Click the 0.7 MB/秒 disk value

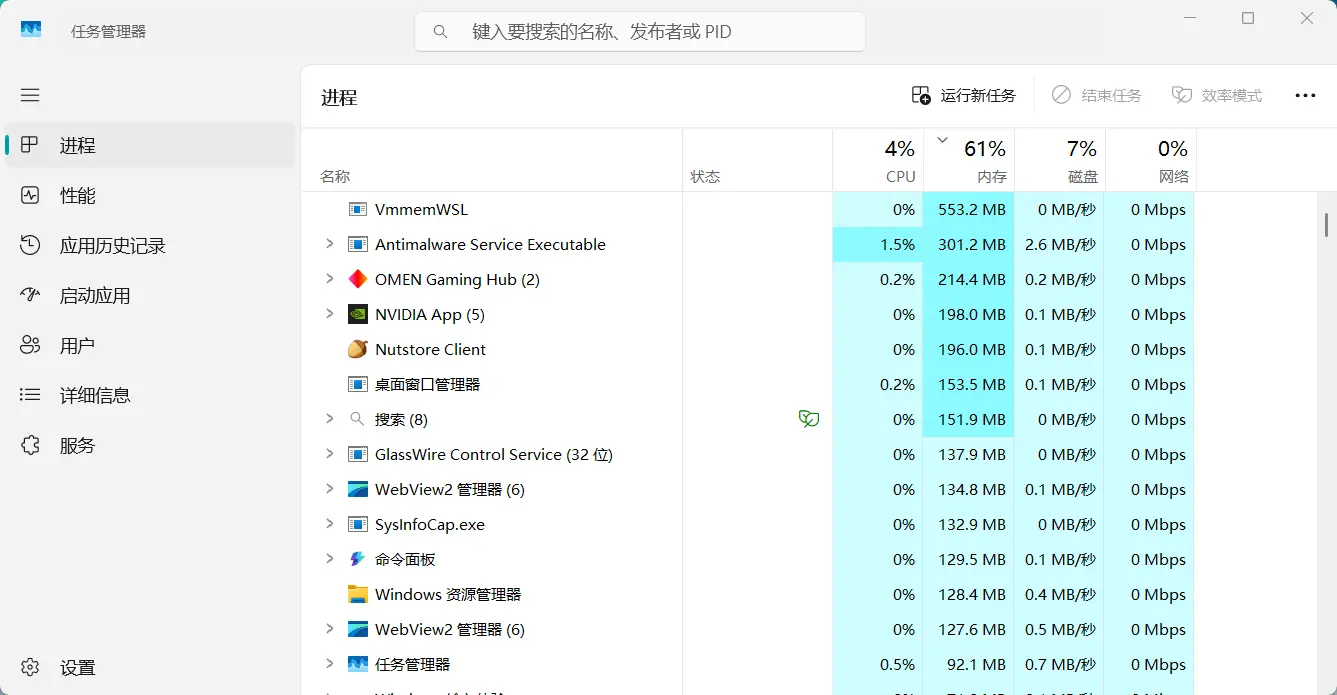pos(1060,664)
